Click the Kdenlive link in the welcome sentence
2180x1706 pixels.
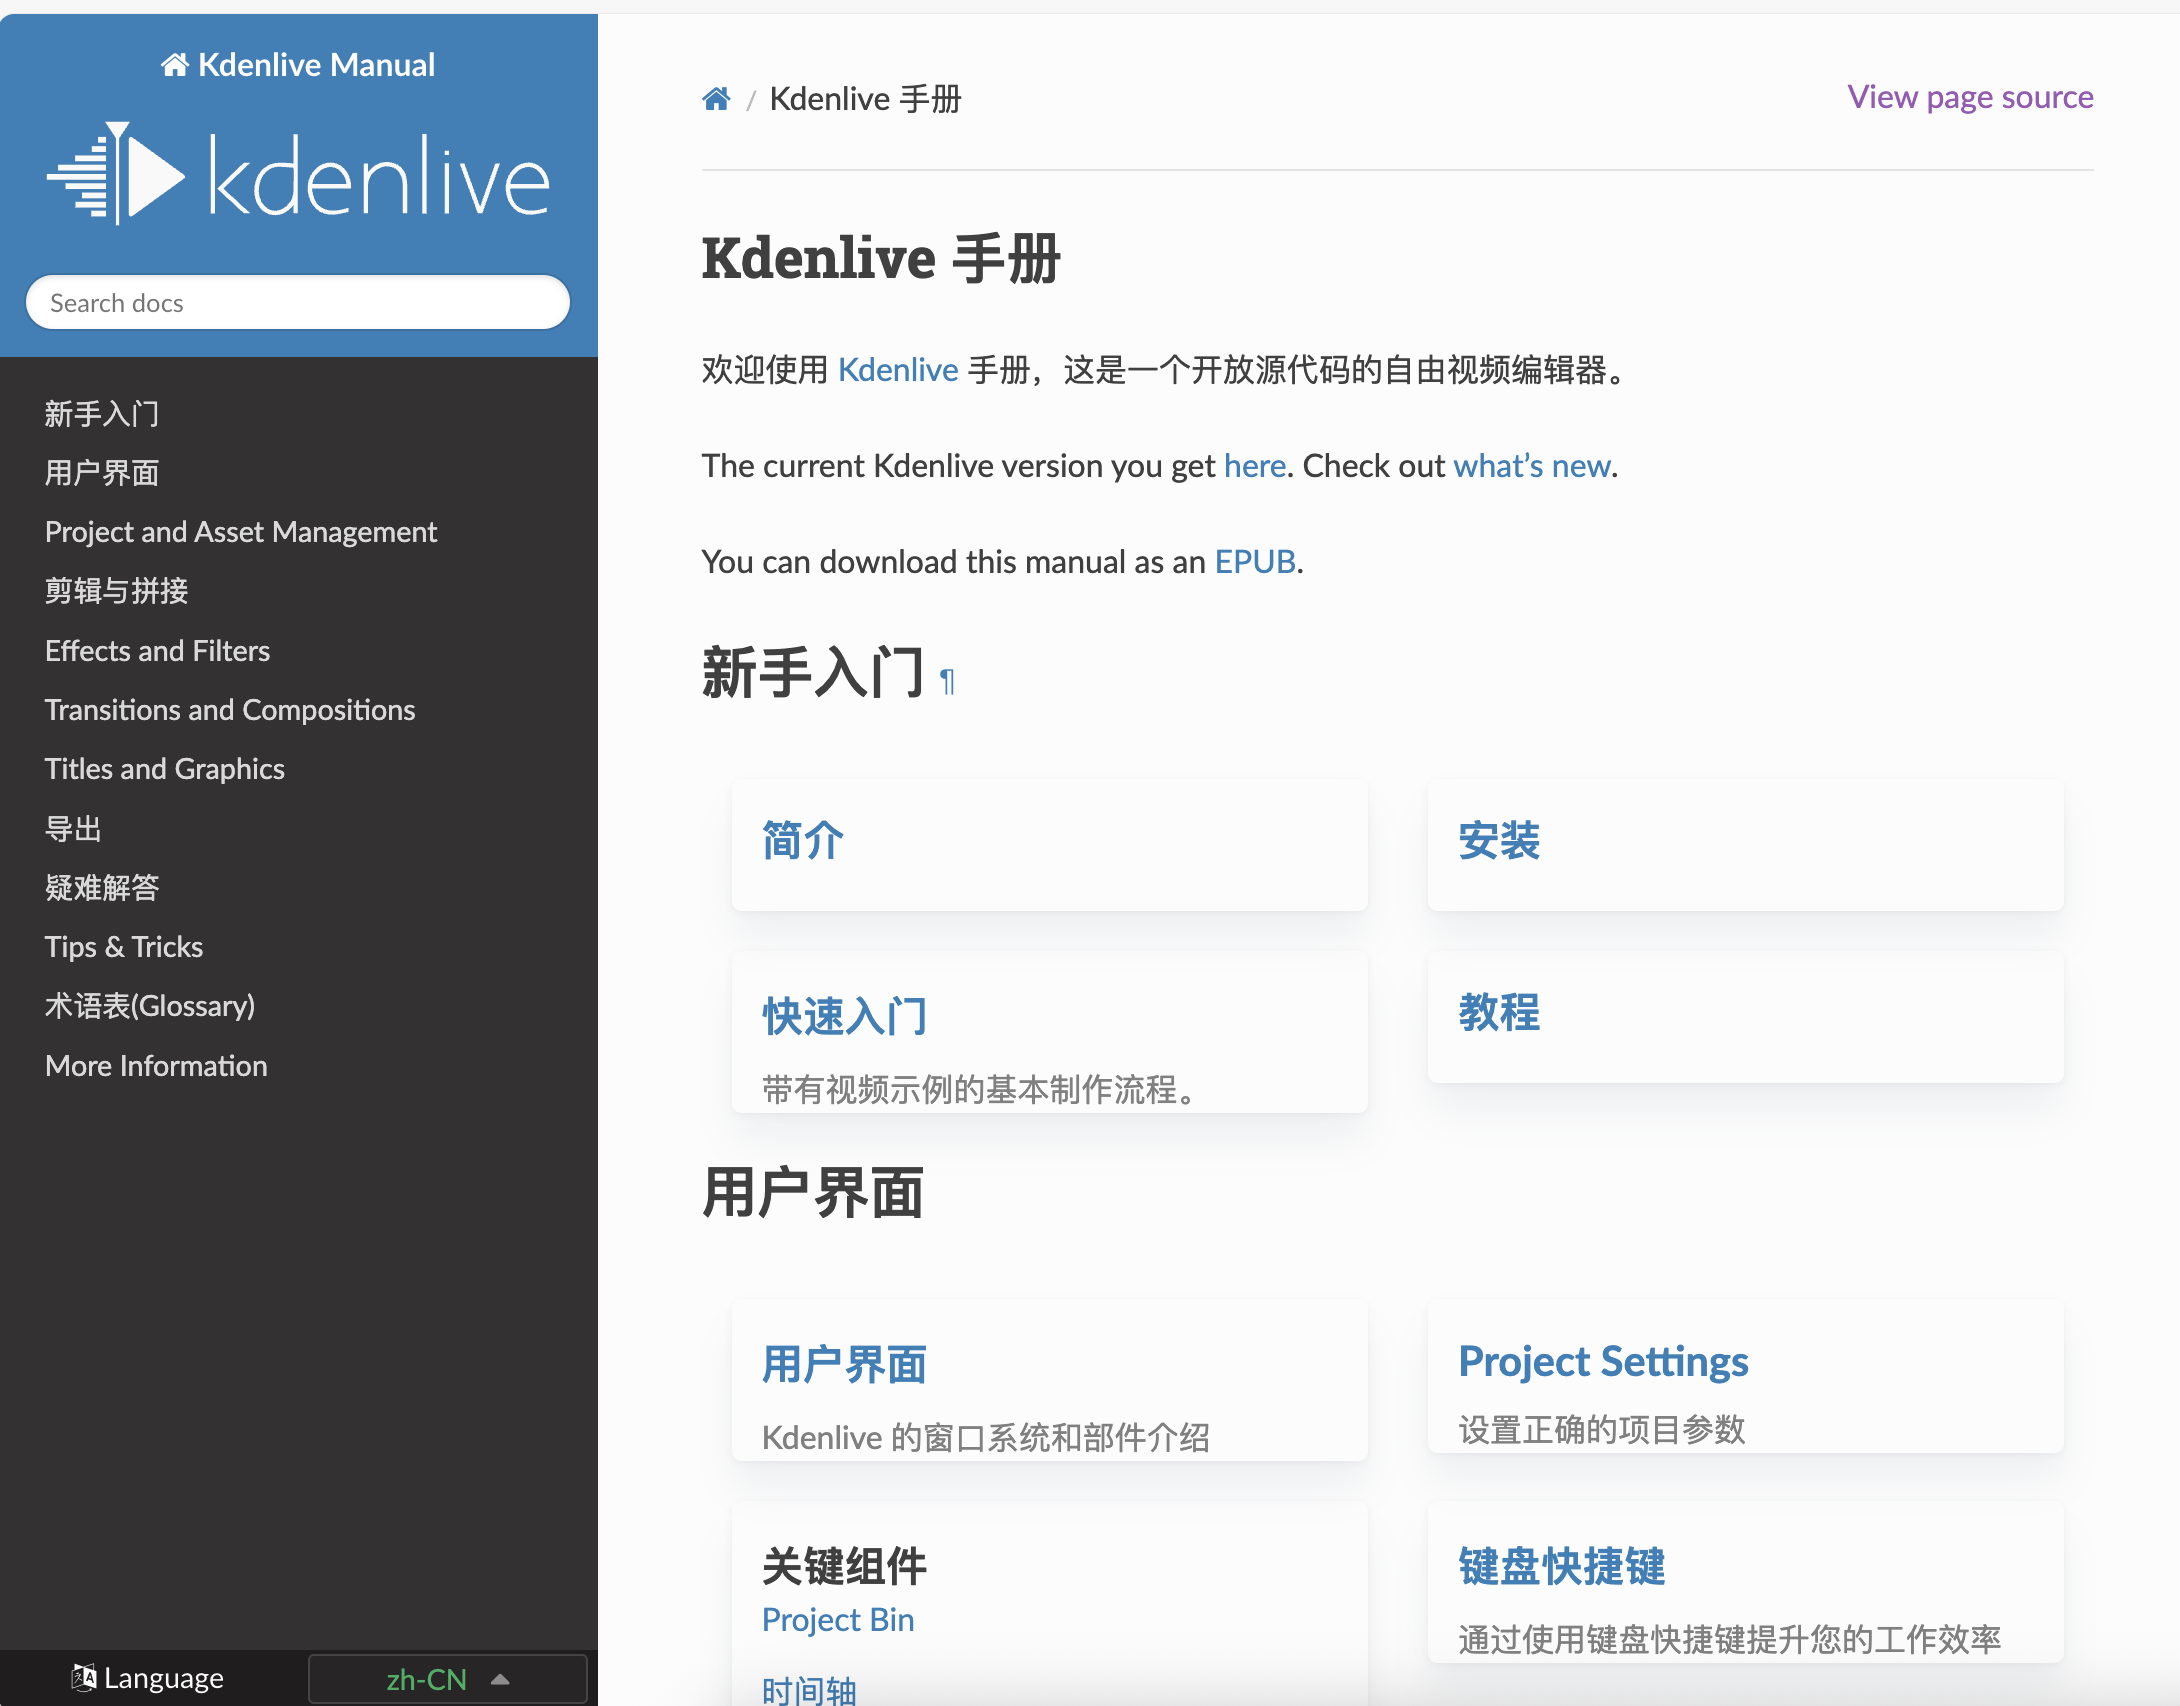click(898, 370)
